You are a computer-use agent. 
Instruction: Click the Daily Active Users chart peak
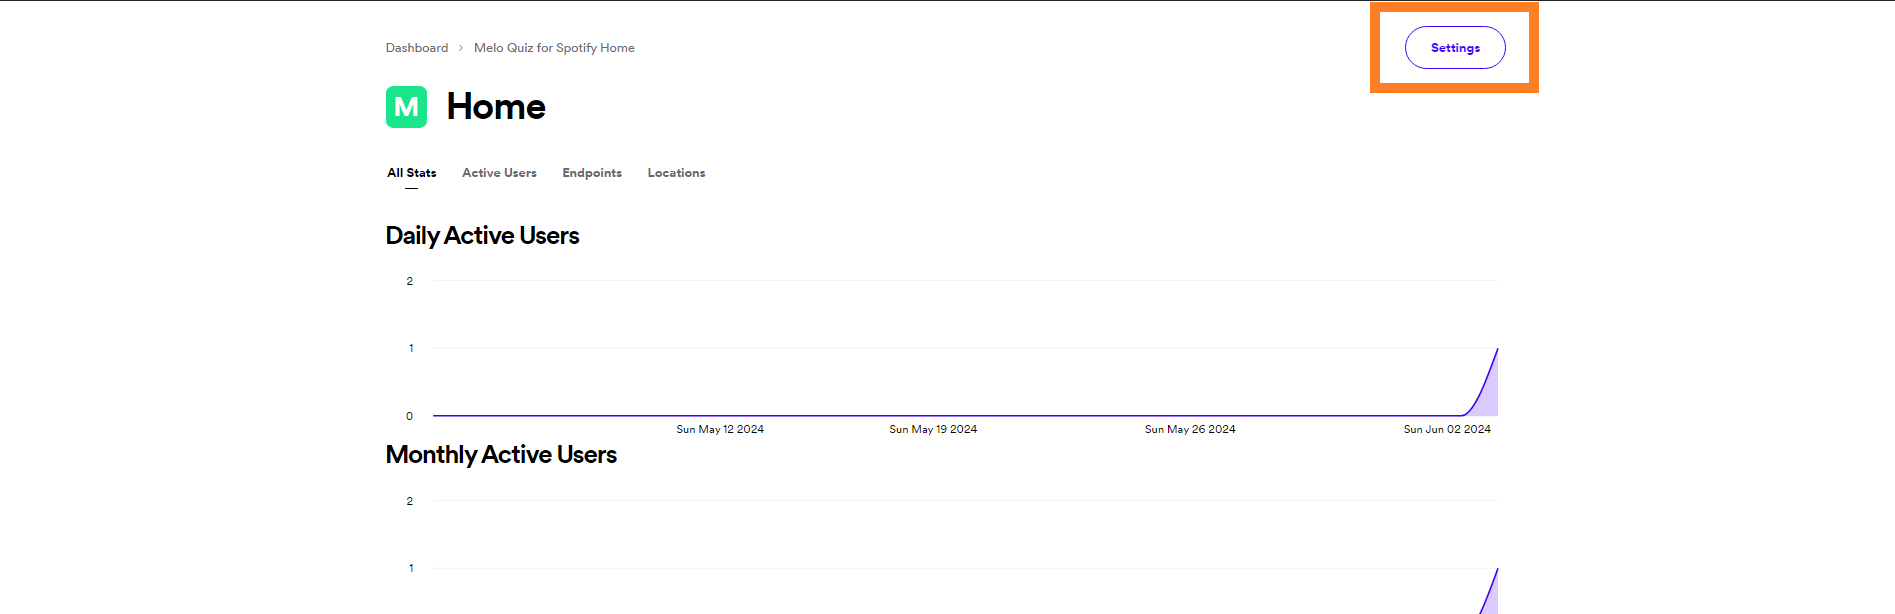(x=1496, y=350)
